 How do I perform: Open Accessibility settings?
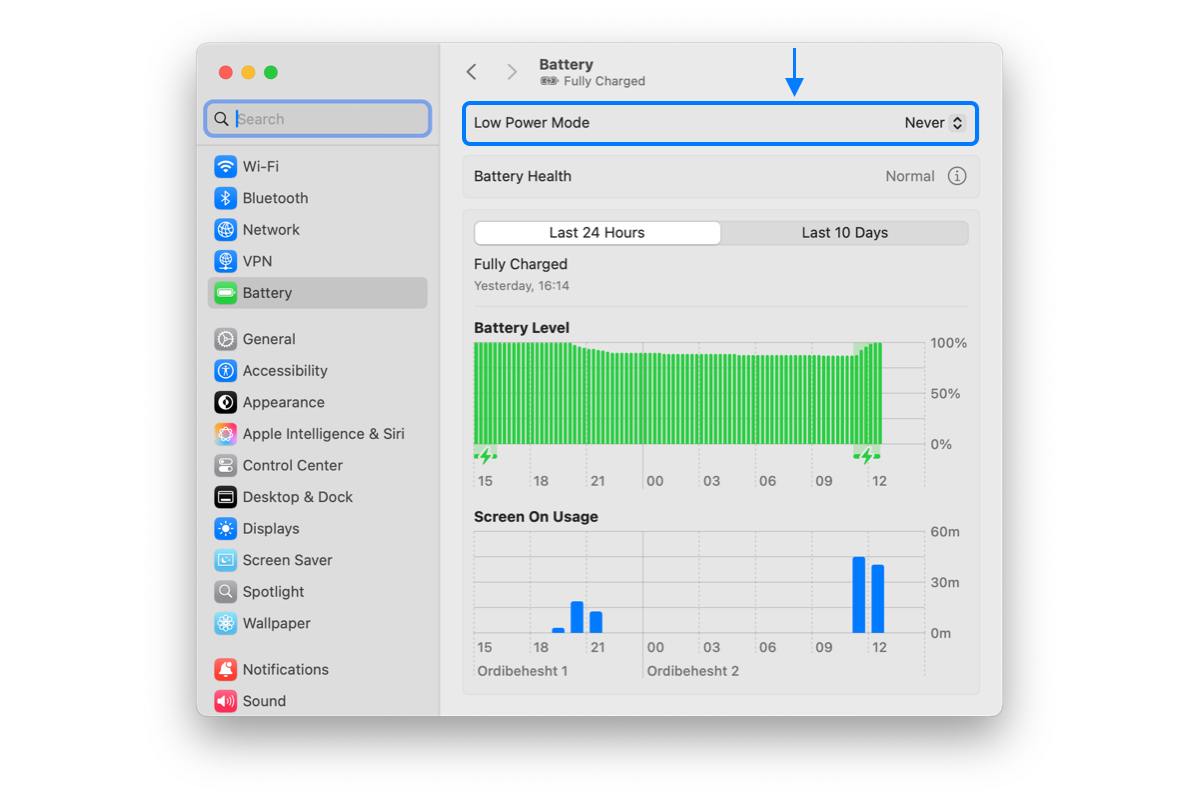pos(318,371)
